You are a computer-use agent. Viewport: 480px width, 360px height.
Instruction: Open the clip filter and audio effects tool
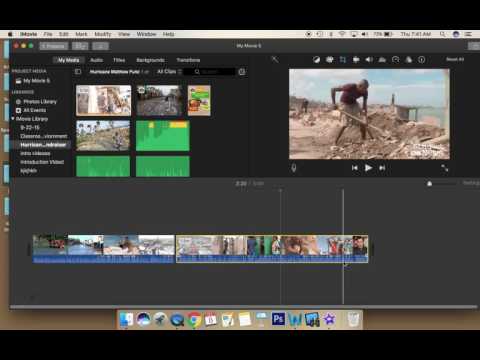point(408,60)
